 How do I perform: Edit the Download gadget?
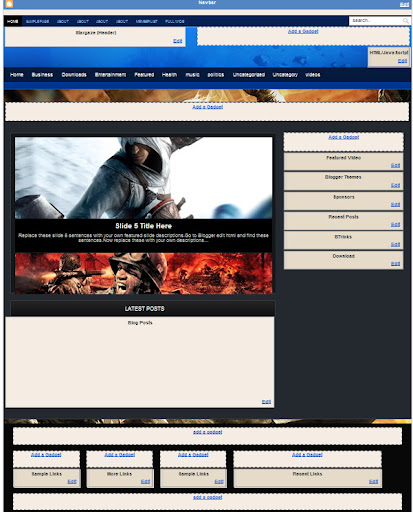click(x=395, y=264)
